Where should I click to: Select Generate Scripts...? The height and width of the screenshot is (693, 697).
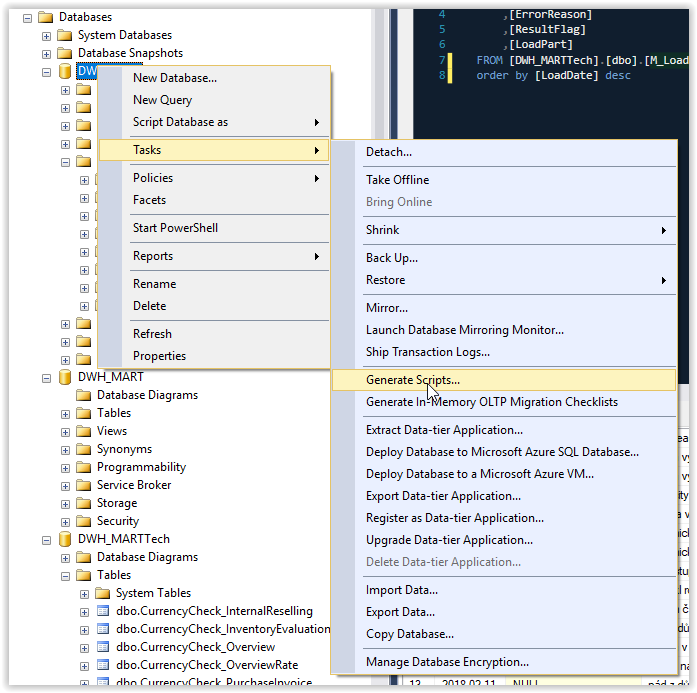click(x=504, y=380)
